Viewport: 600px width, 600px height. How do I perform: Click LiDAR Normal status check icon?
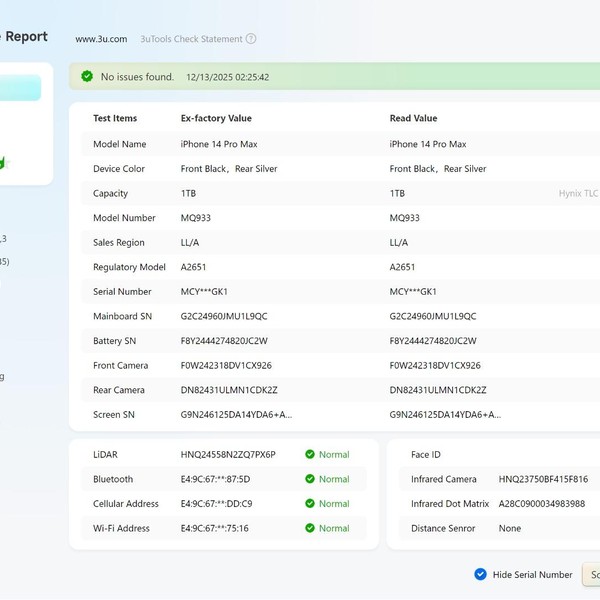(x=310, y=455)
